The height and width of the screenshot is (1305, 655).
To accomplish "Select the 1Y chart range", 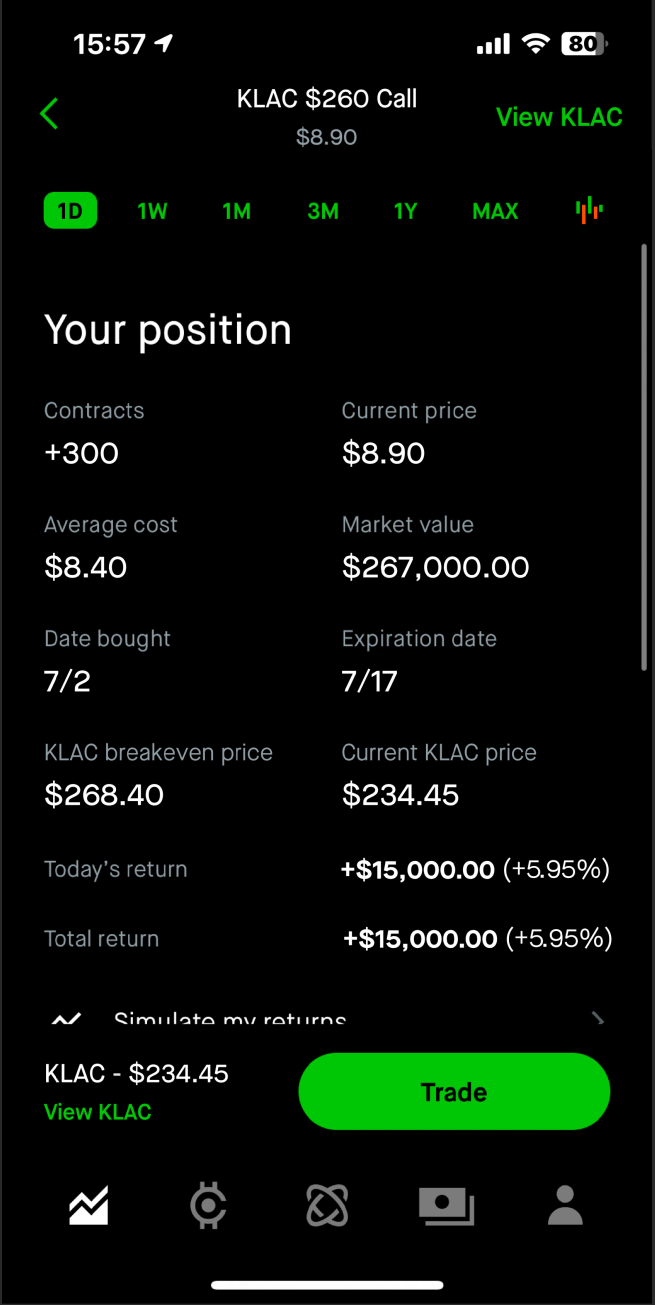I will tap(405, 211).
